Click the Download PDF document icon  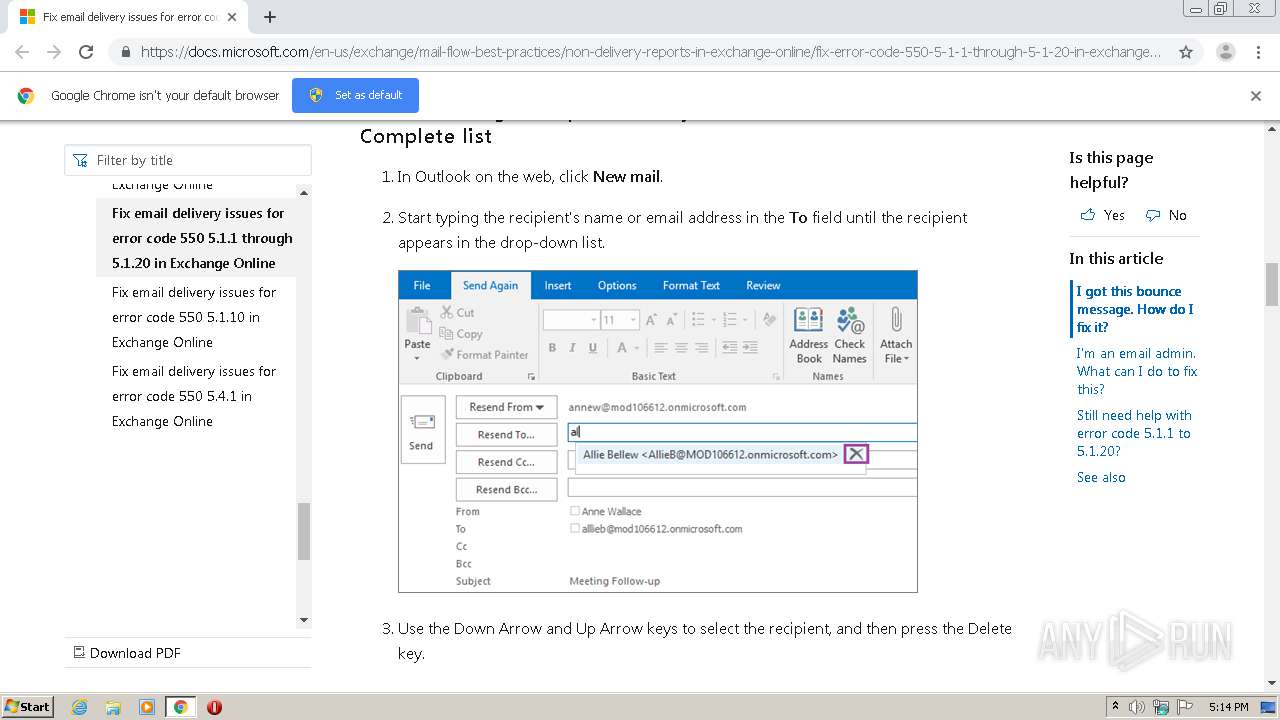point(79,652)
